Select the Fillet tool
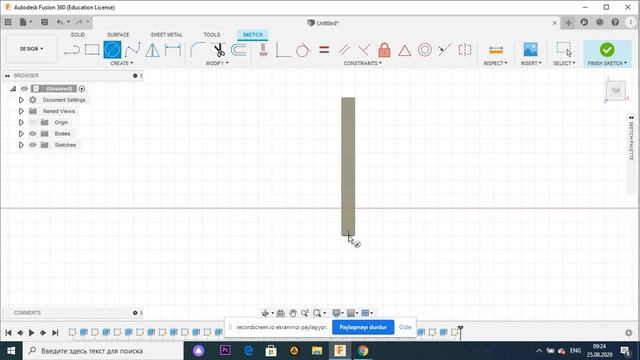The image size is (640, 360). 198,50
